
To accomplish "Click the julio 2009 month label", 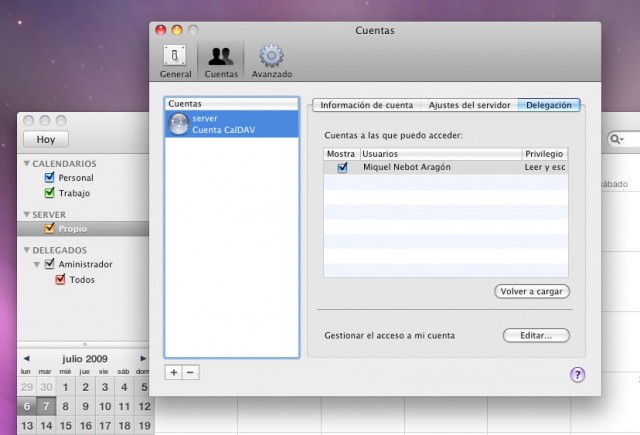I will point(85,359).
